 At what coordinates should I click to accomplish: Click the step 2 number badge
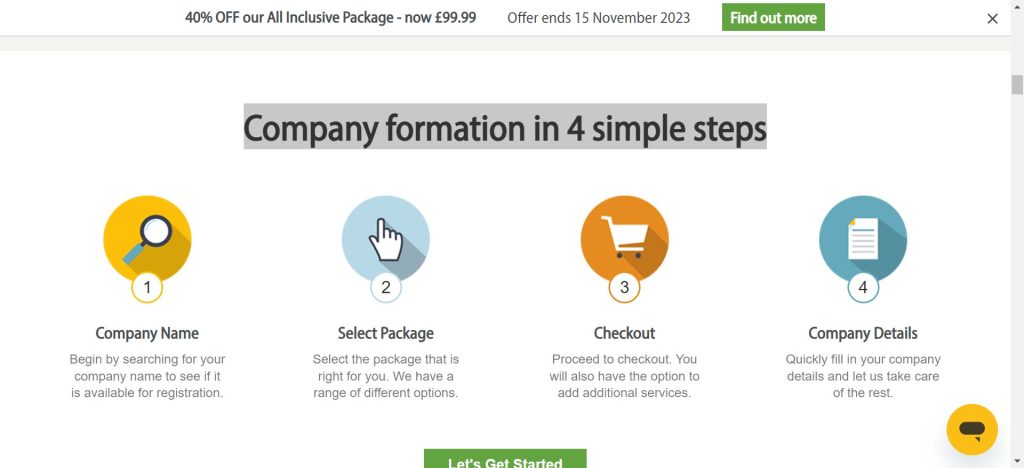[x=386, y=288]
